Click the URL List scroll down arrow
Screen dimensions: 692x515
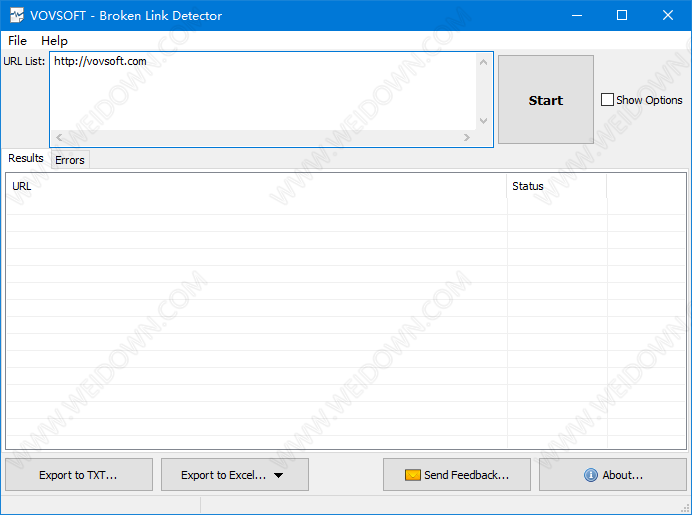pyautogui.click(x=483, y=121)
